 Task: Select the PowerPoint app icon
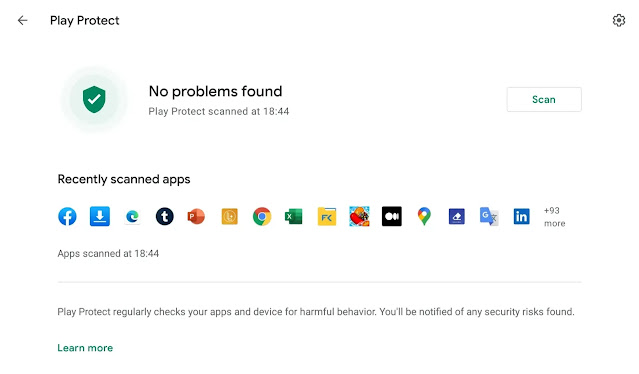click(196, 216)
